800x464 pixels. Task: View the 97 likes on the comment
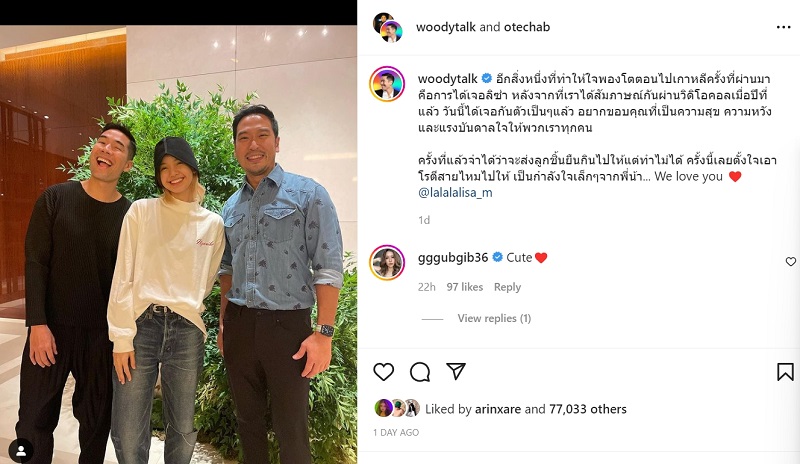[465, 287]
